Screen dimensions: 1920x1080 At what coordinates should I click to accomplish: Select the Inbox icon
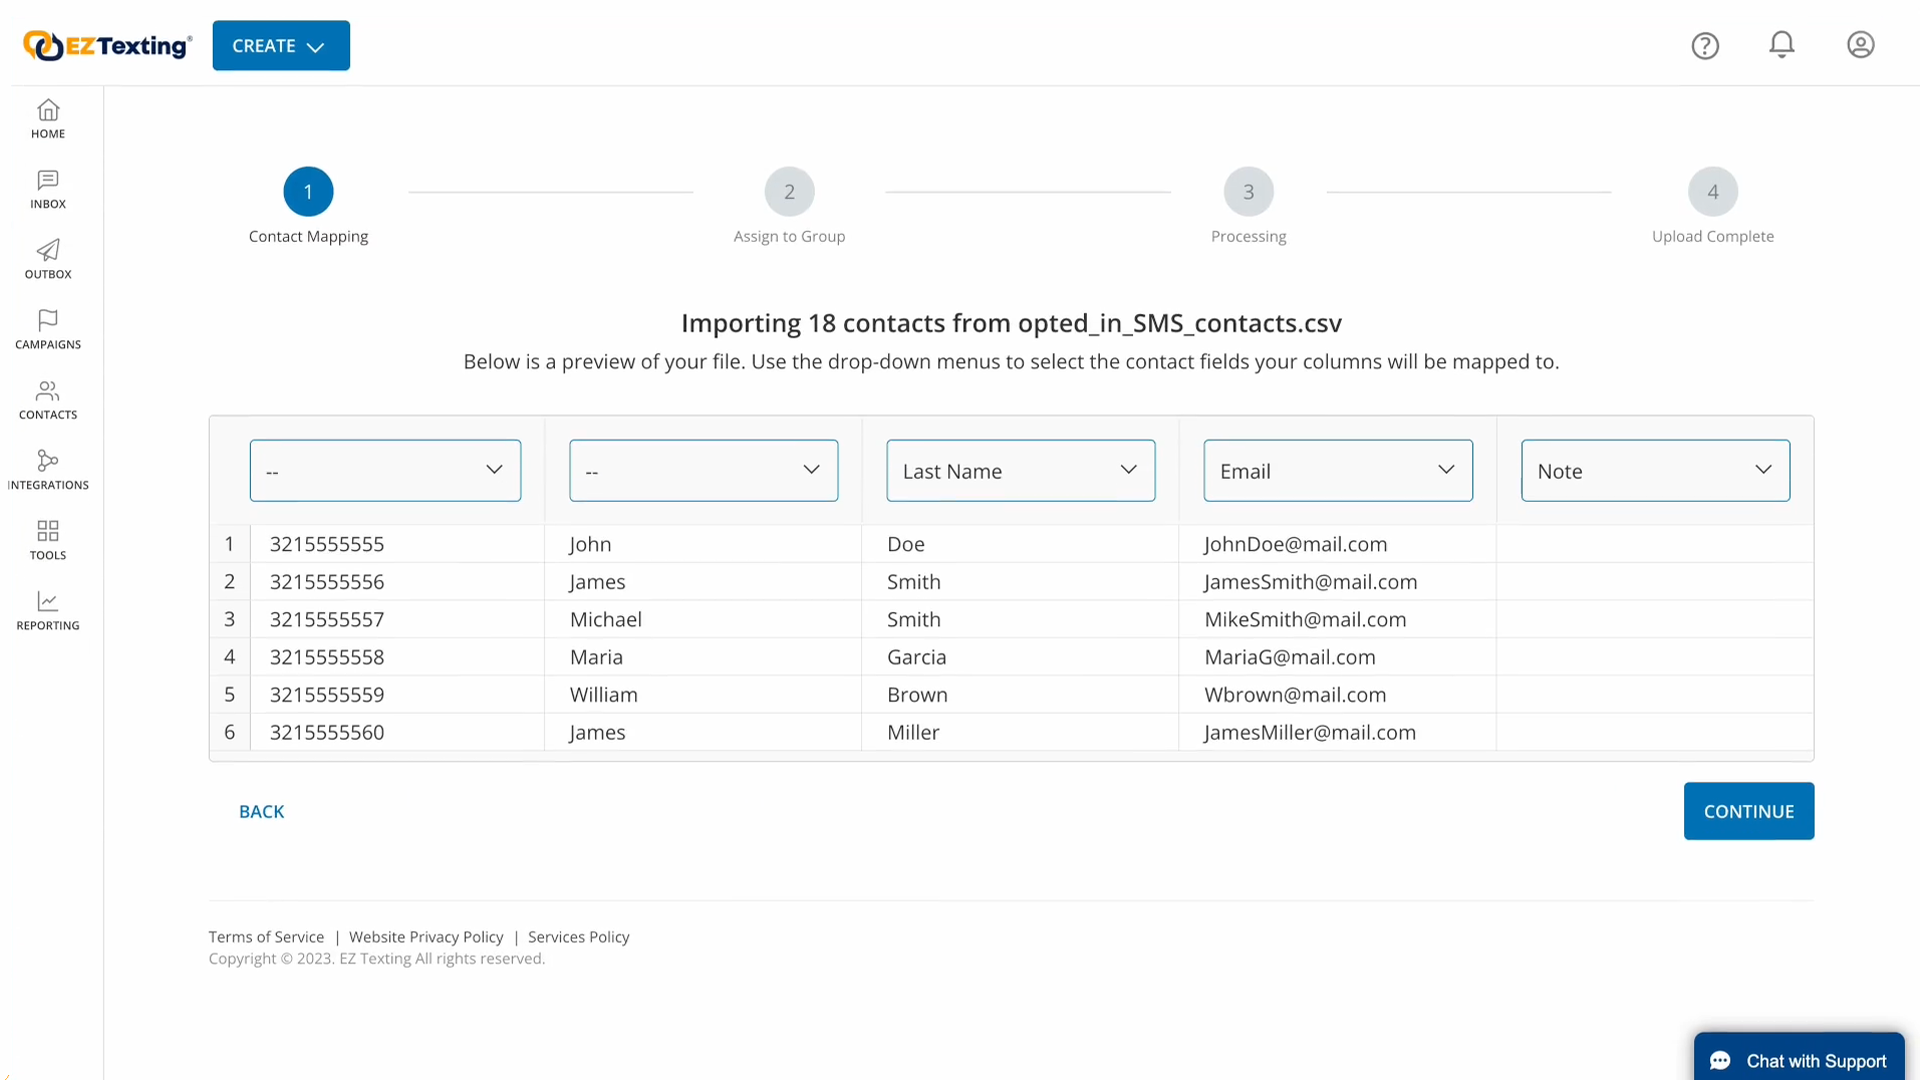(x=47, y=189)
